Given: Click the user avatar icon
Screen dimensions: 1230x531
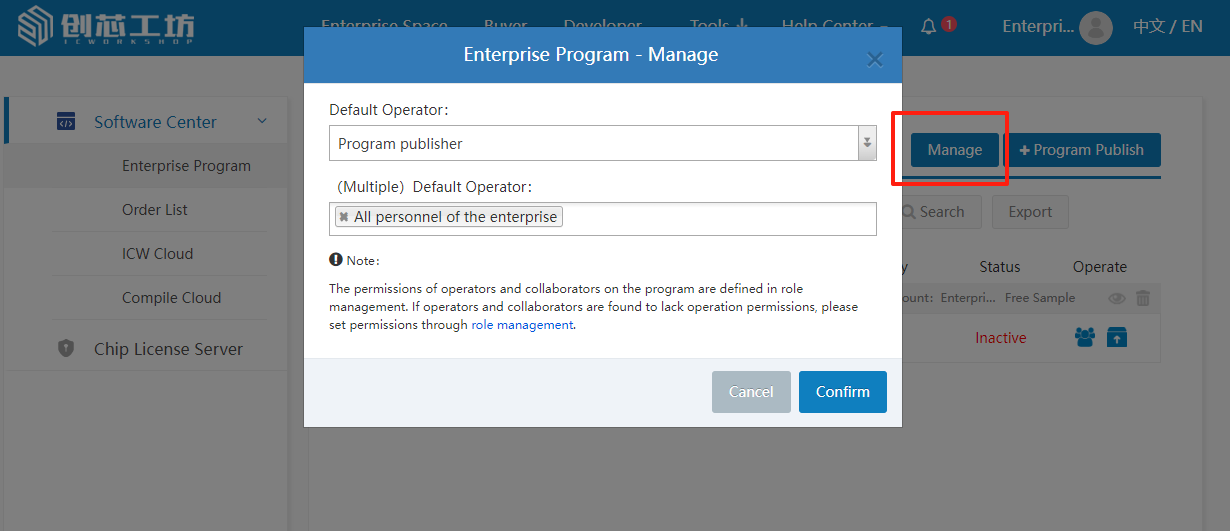Looking at the screenshot, I should coord(1096,27).
